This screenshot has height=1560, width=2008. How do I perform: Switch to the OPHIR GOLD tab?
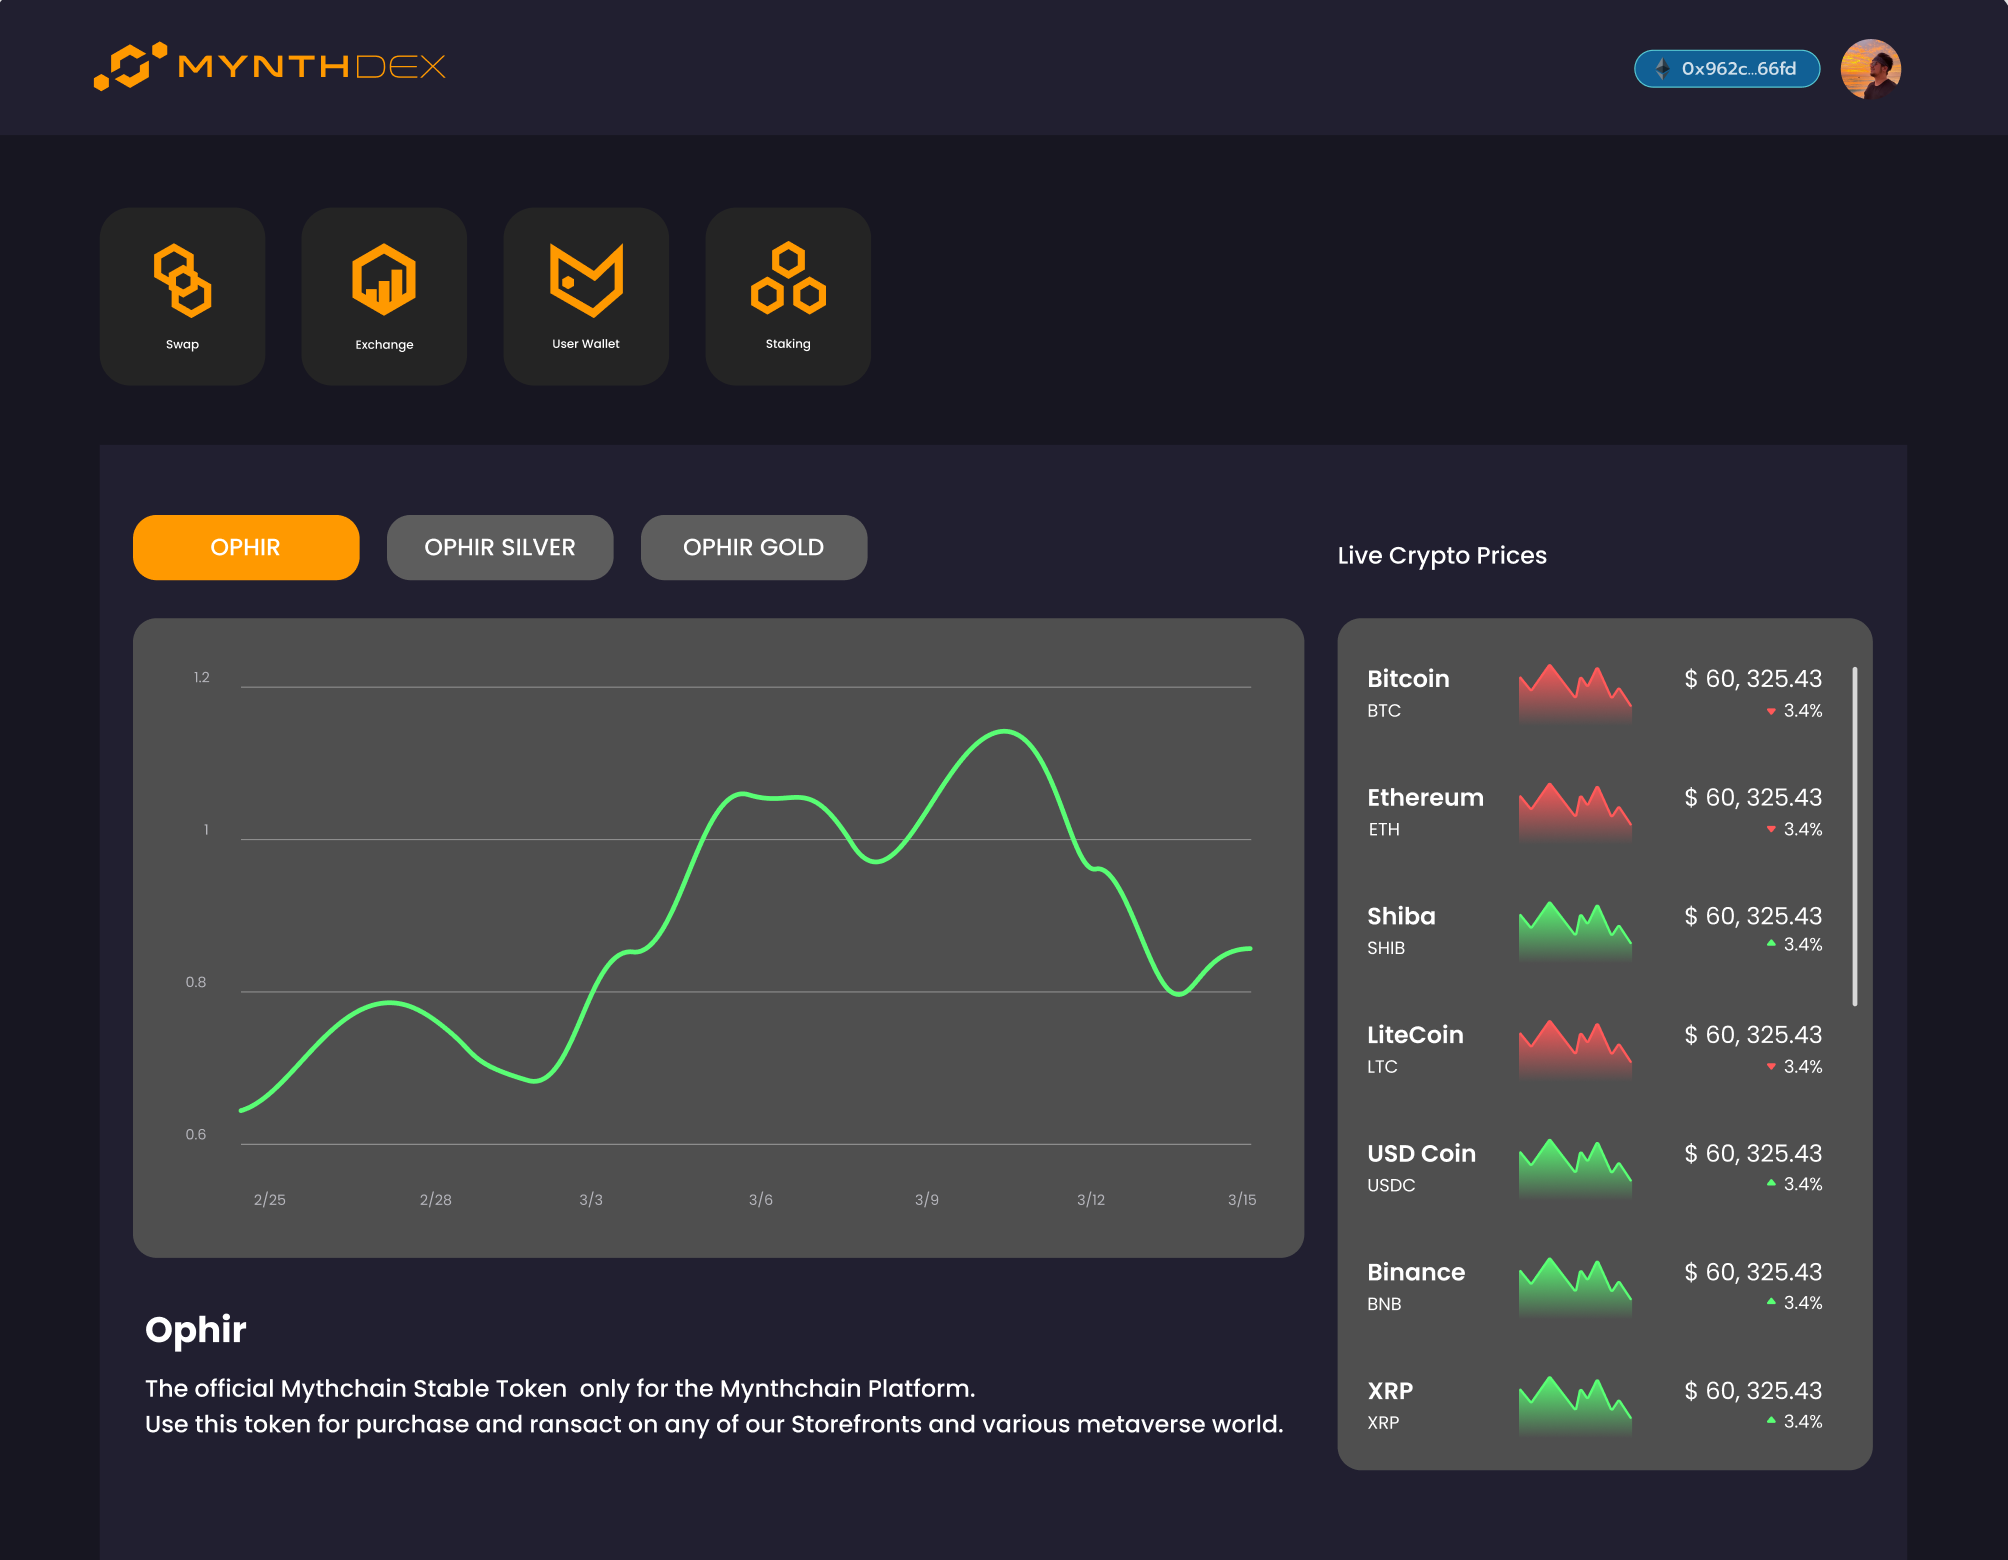click(754, 547)
